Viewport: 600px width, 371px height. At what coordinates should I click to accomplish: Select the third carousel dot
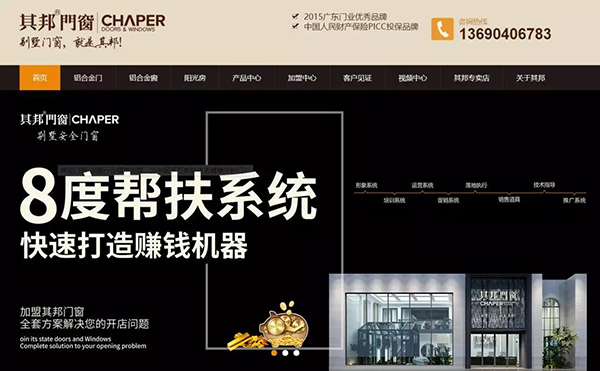(296, 353)
